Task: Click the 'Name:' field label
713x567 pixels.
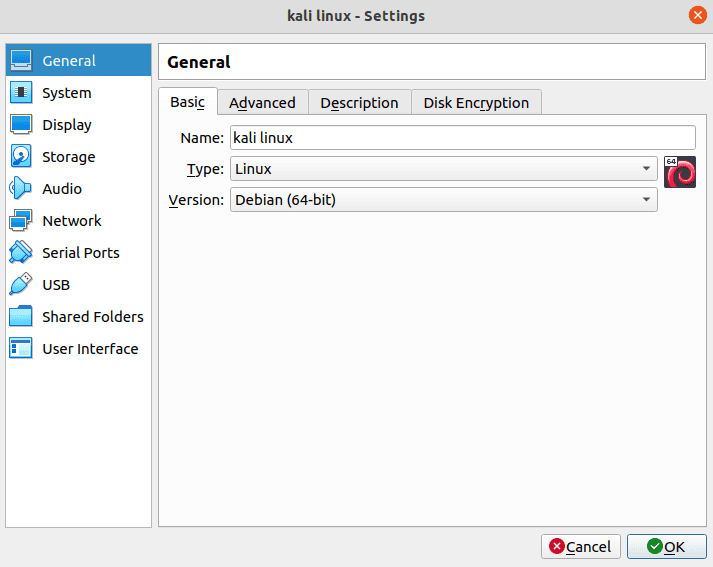Action: (x=202, y=138)
